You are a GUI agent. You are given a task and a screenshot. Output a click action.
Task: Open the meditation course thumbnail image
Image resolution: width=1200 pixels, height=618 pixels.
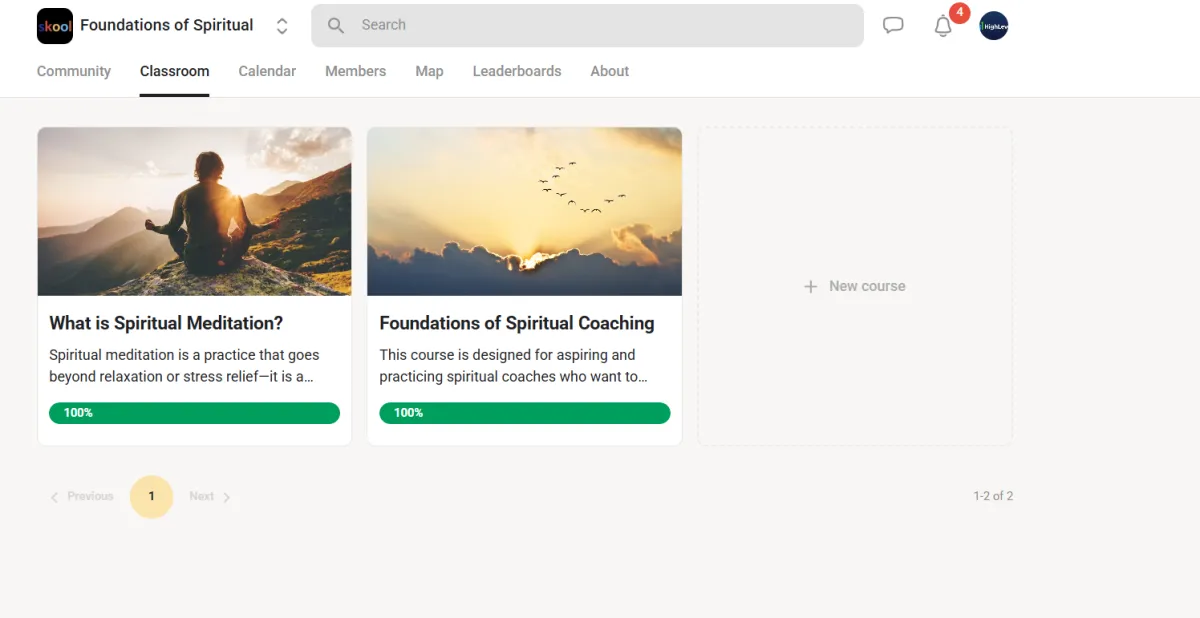point(194,211)
